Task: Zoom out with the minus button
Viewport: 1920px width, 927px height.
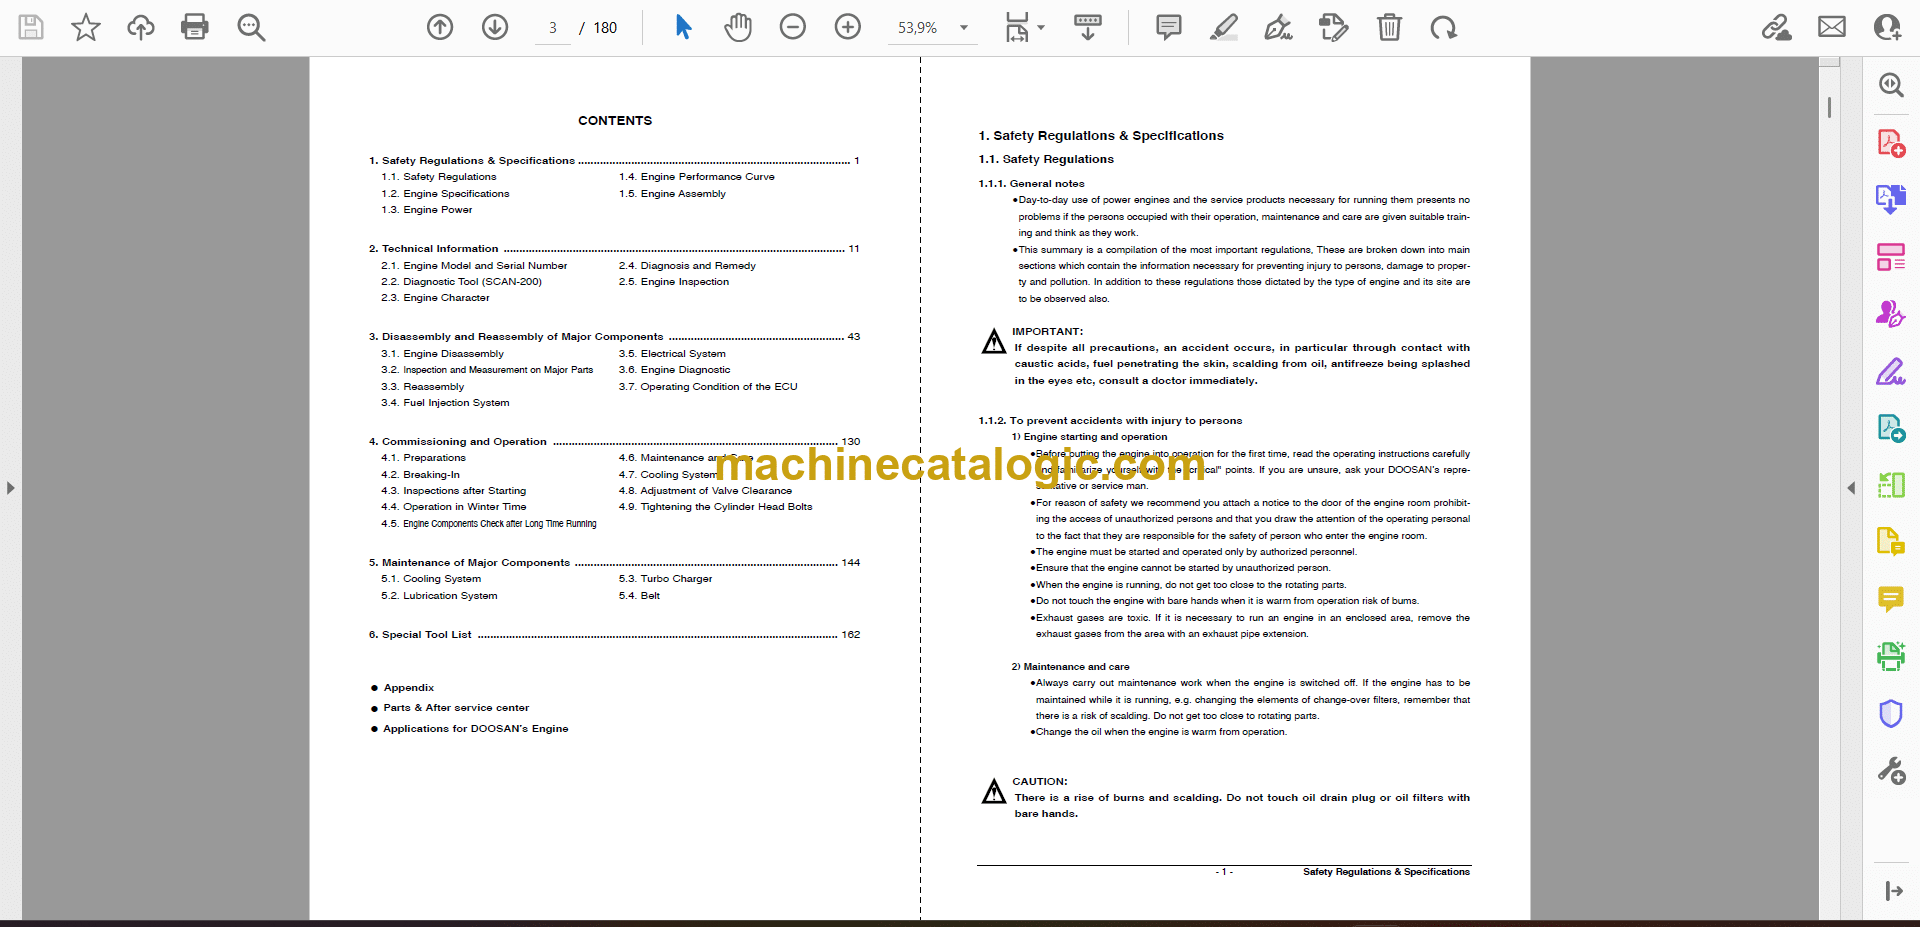Action: click(x=793, y=27)
